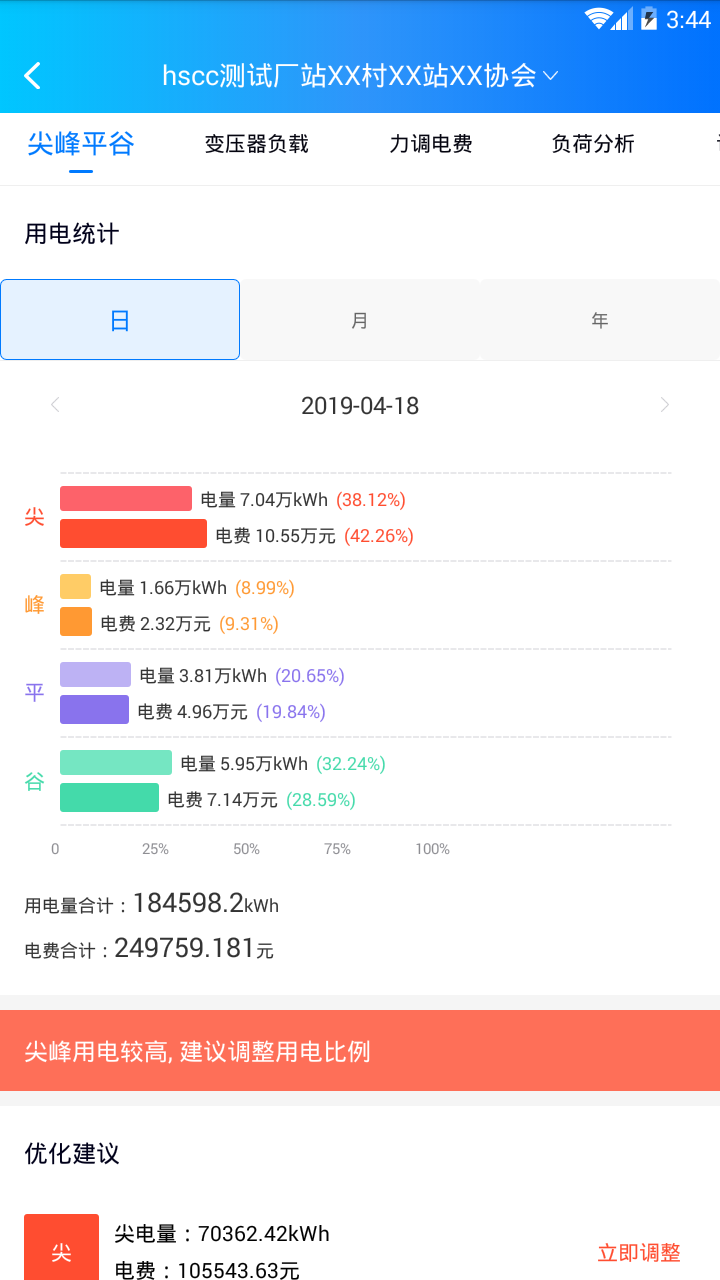
Task: Go to previous date
Action: click(x=55, y=405)
